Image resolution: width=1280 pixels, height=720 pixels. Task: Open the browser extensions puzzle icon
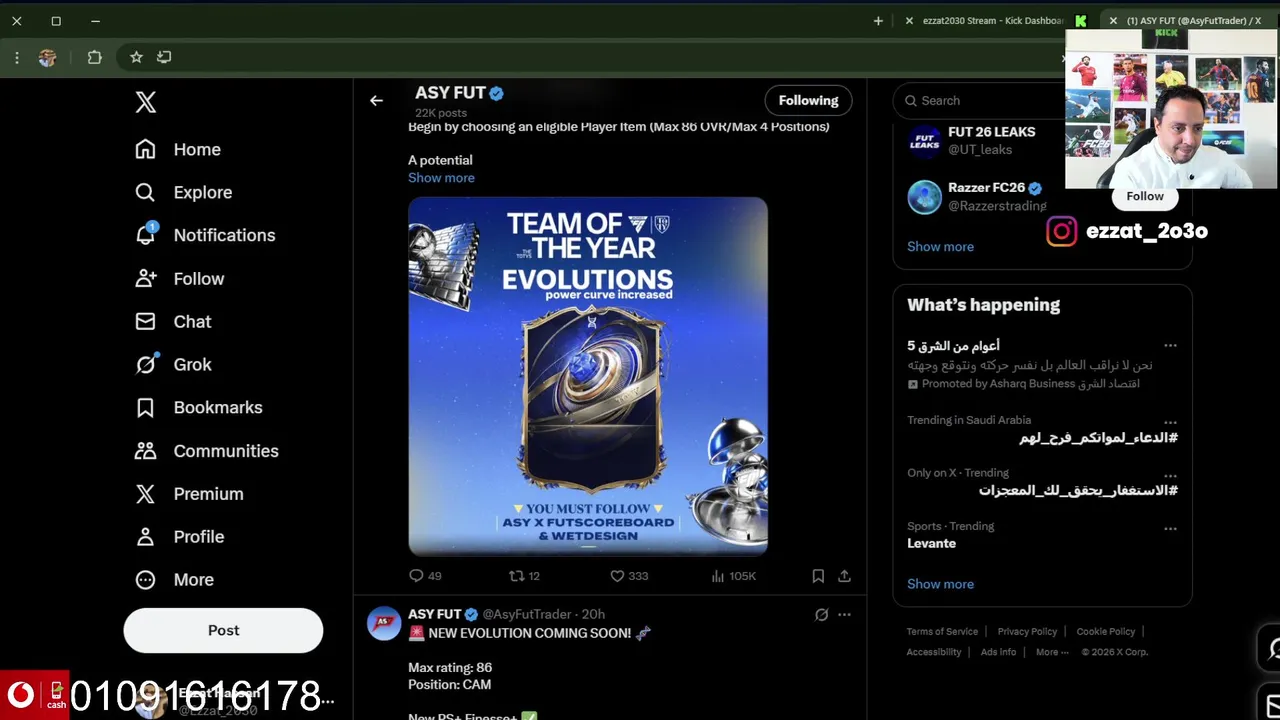tap(94, 57)
